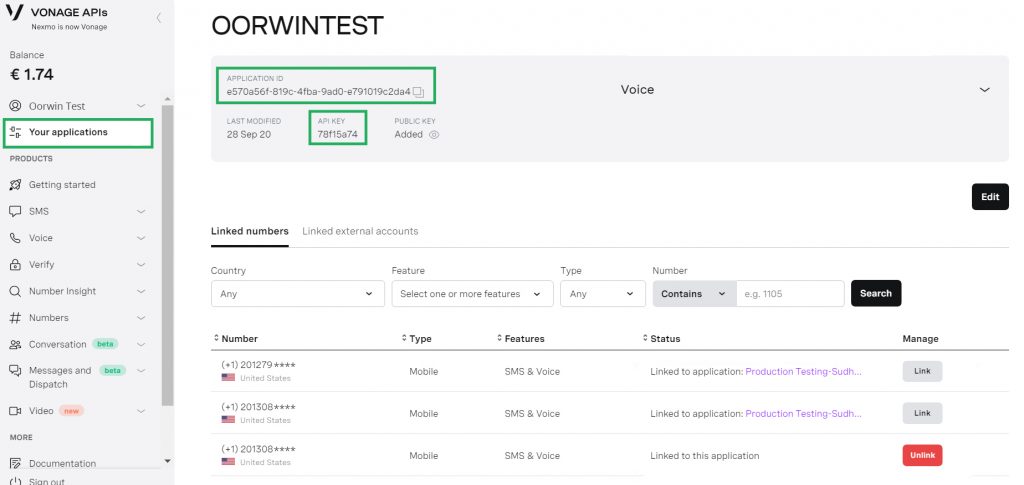This screenshot has height=485, width=1024.
Task: Select Sign out in sidebar
Action: [x=46, y=482]
